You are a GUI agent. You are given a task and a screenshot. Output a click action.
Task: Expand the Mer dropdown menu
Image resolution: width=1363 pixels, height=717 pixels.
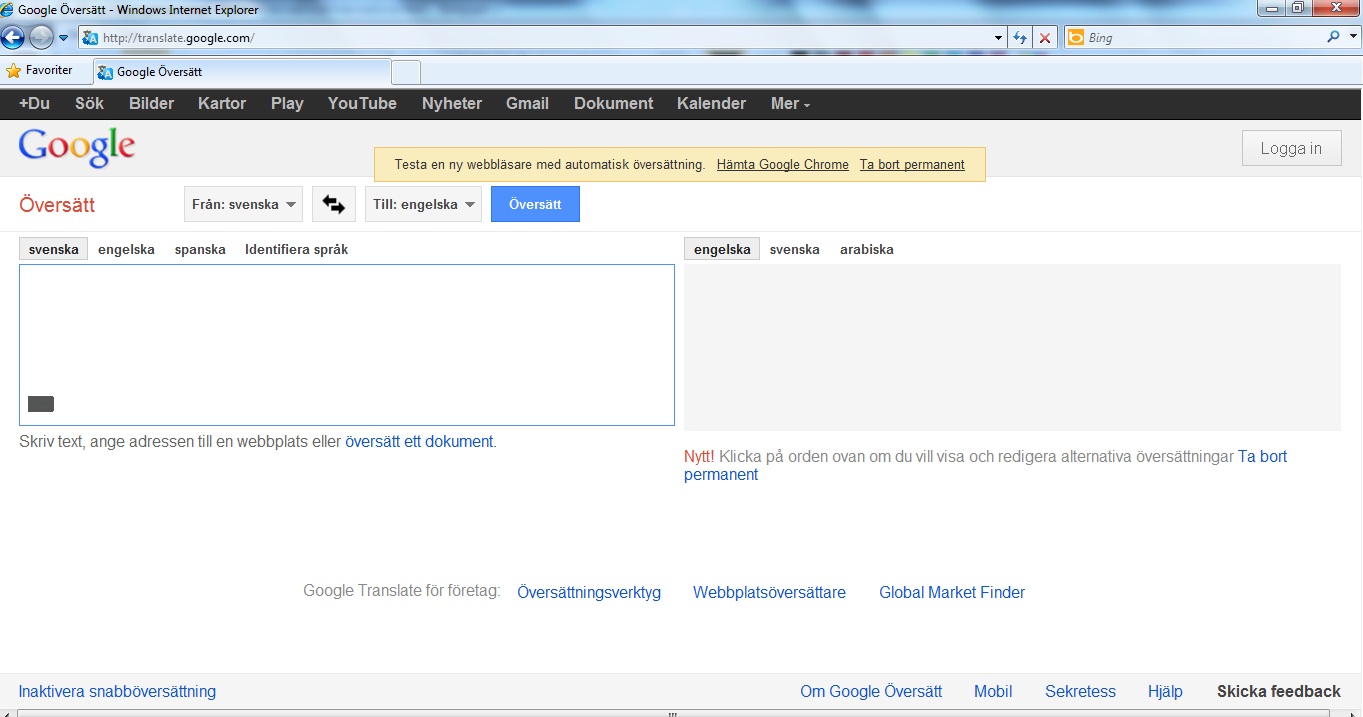click(790, 103)
